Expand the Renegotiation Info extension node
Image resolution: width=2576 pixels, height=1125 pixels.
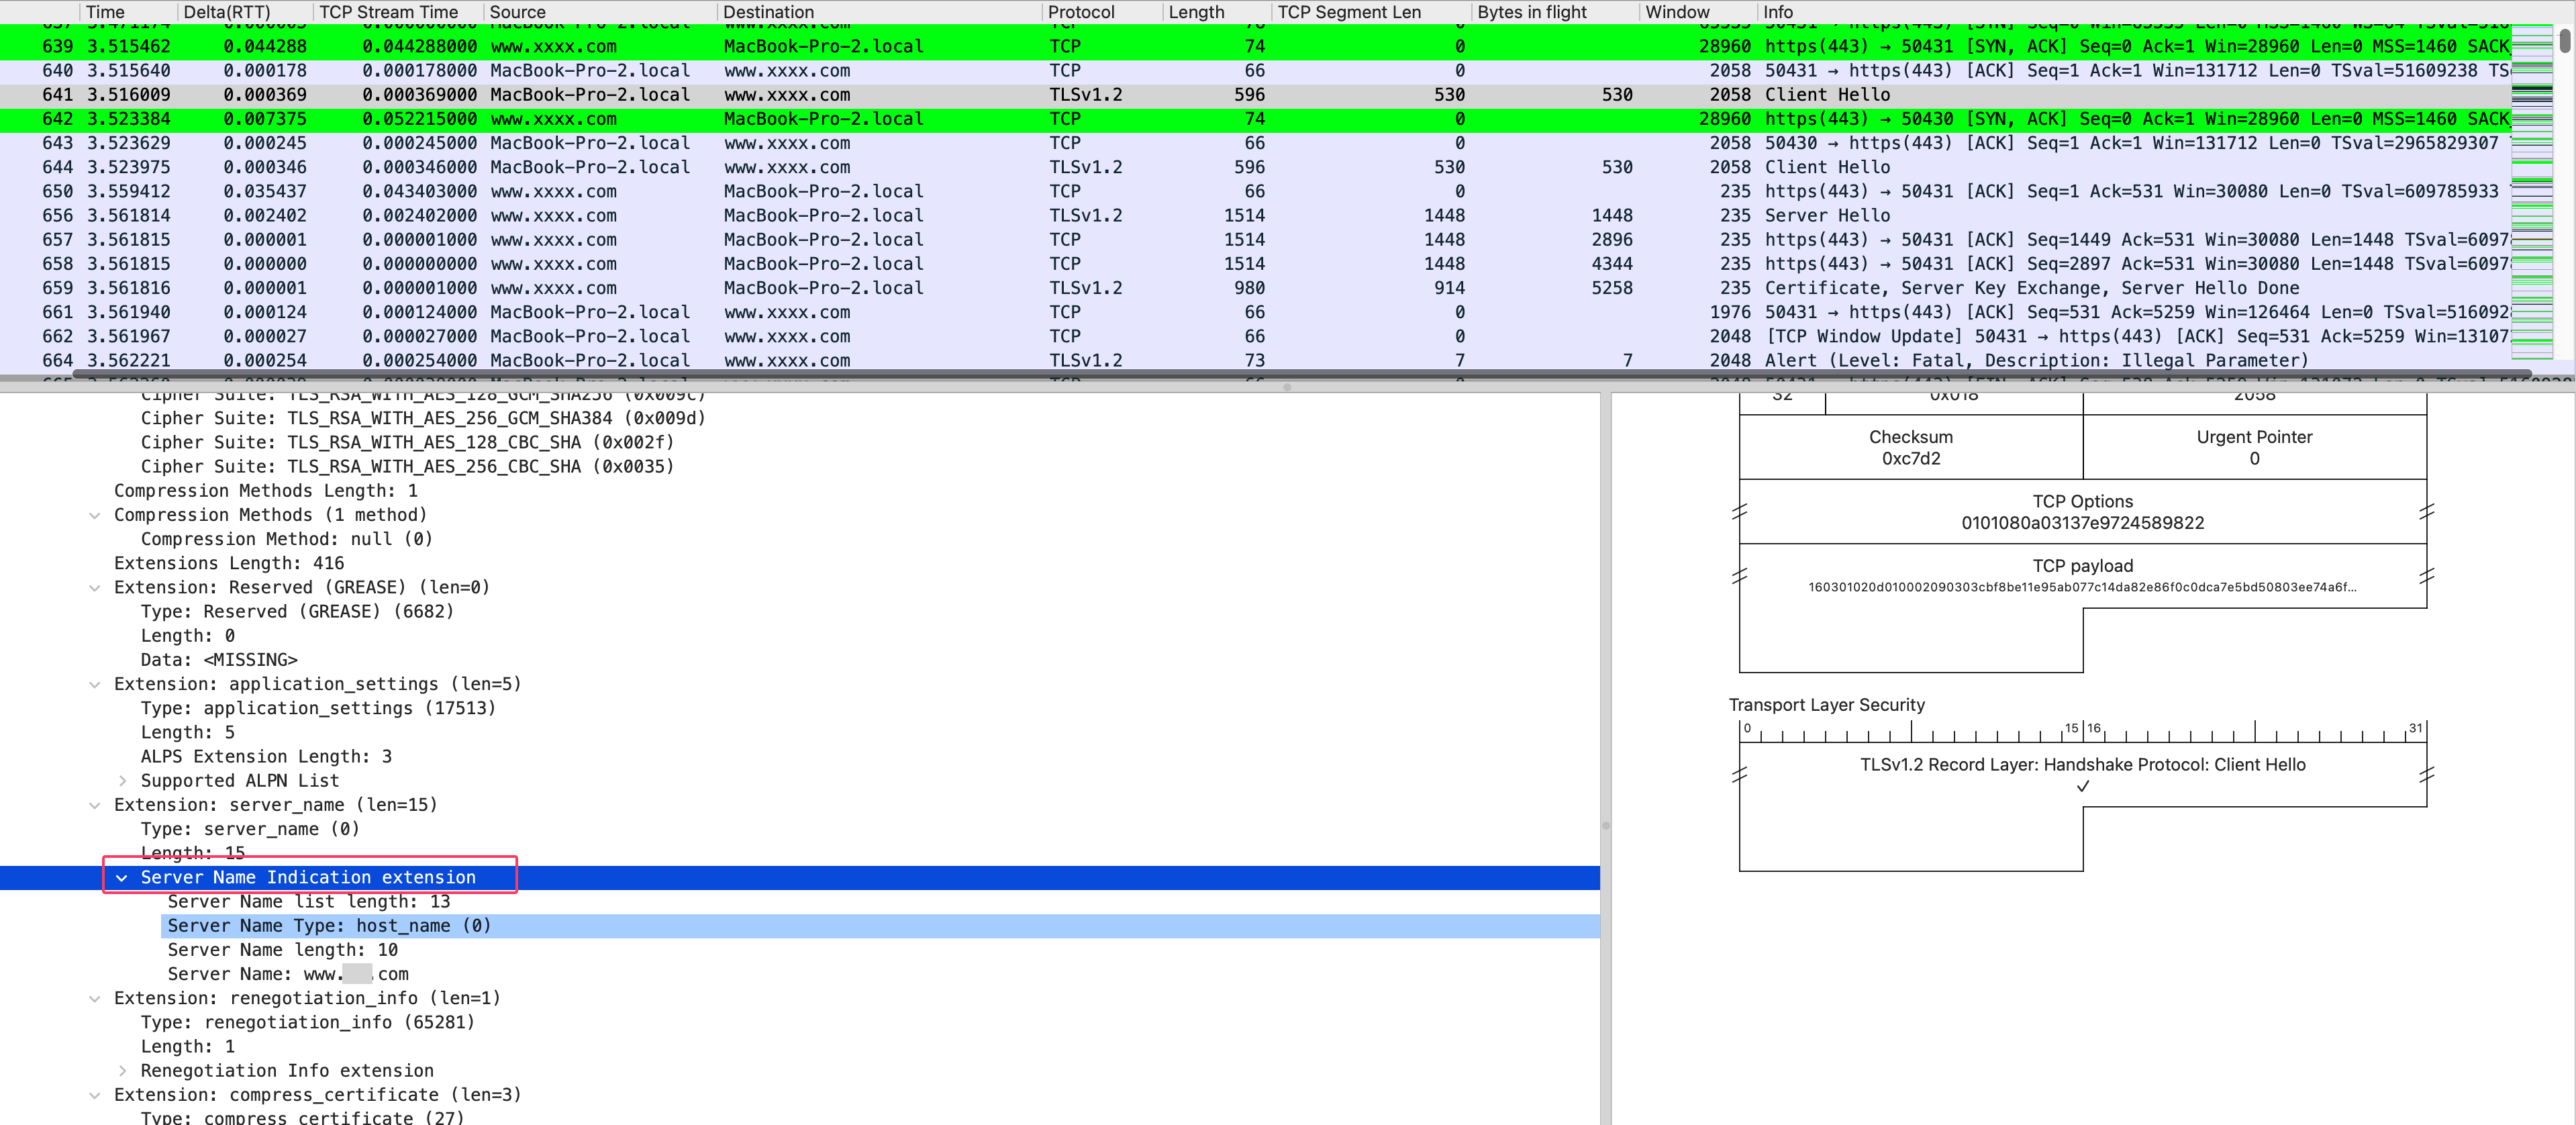point(122,1071)
